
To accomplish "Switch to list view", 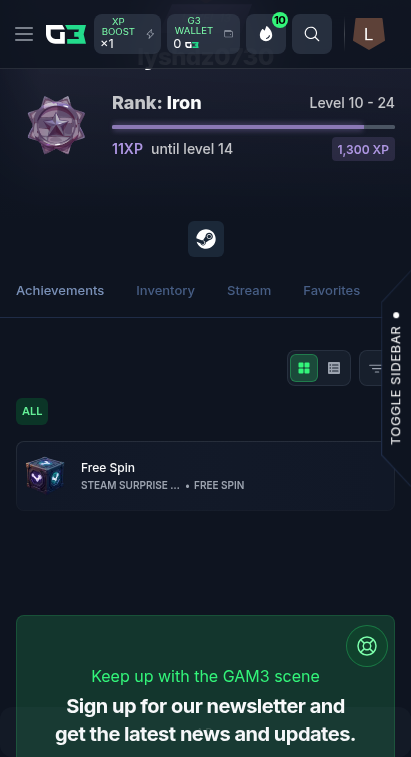I will [x=334, y=368].
